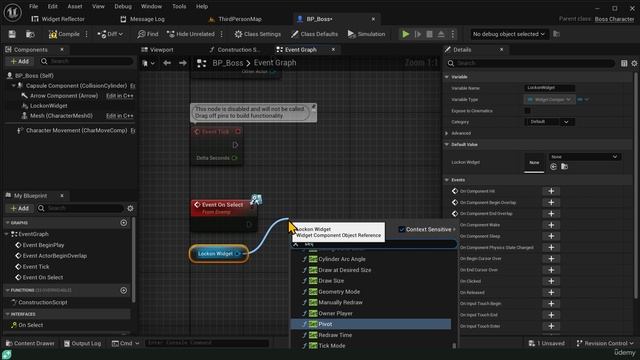
Task: Choose Owner Player from list
Action: [x=335, y=314]
